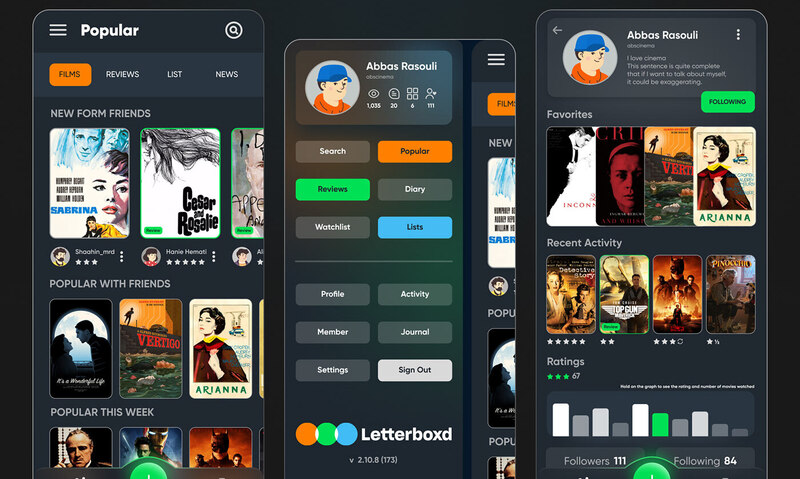Open Activity from the side menu
This screenshot has width=800, height=479.
pyautogui.click(x=415, y=294)
